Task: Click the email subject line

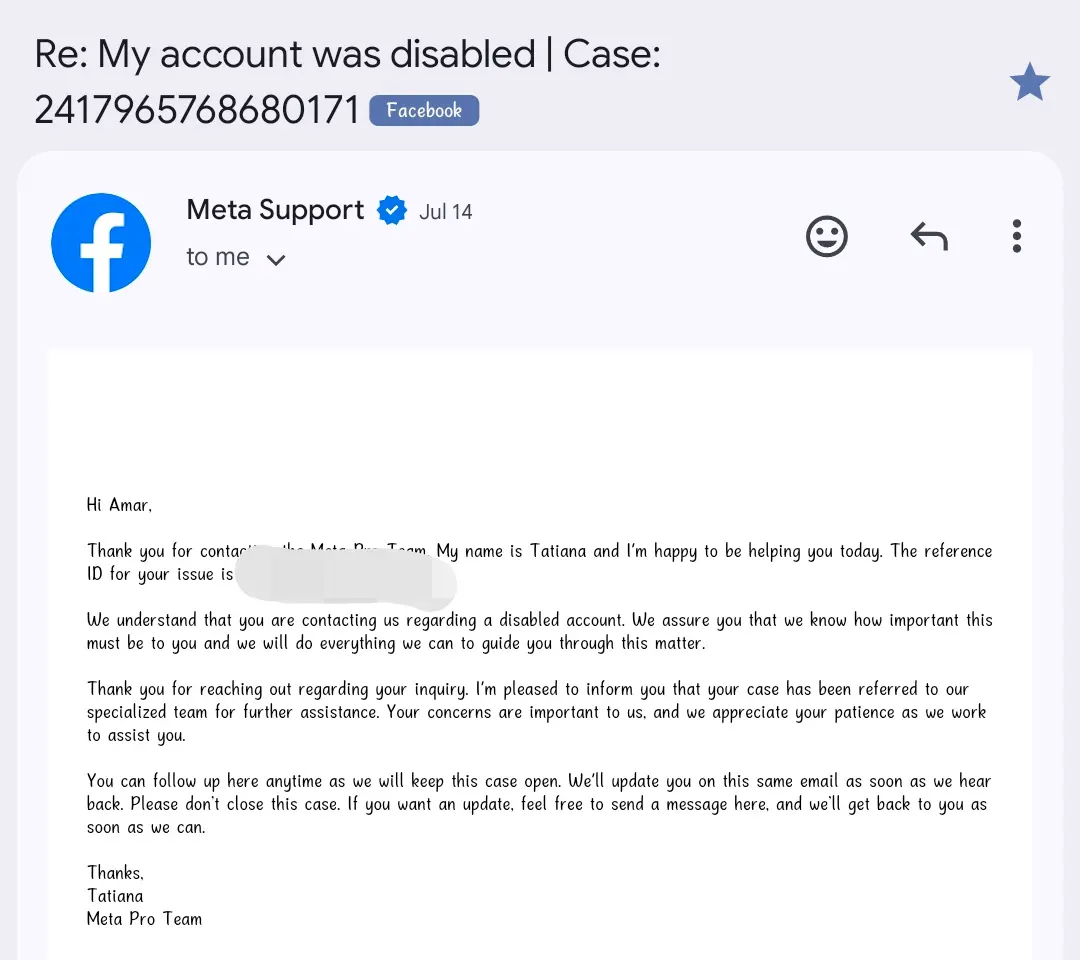Action: [347, 81]
